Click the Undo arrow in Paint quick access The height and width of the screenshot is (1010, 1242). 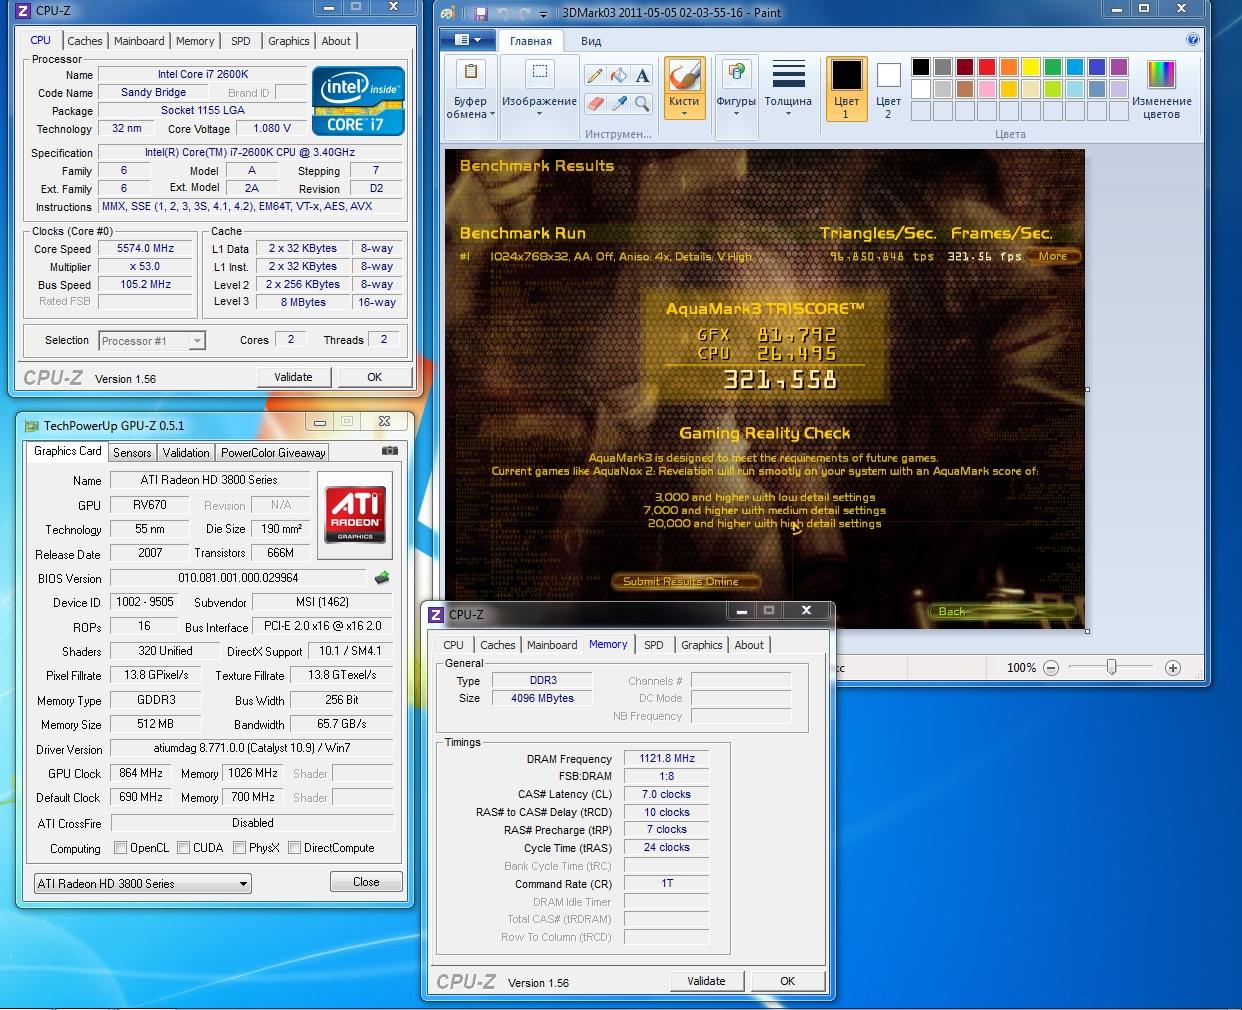(x=503, y=13)
